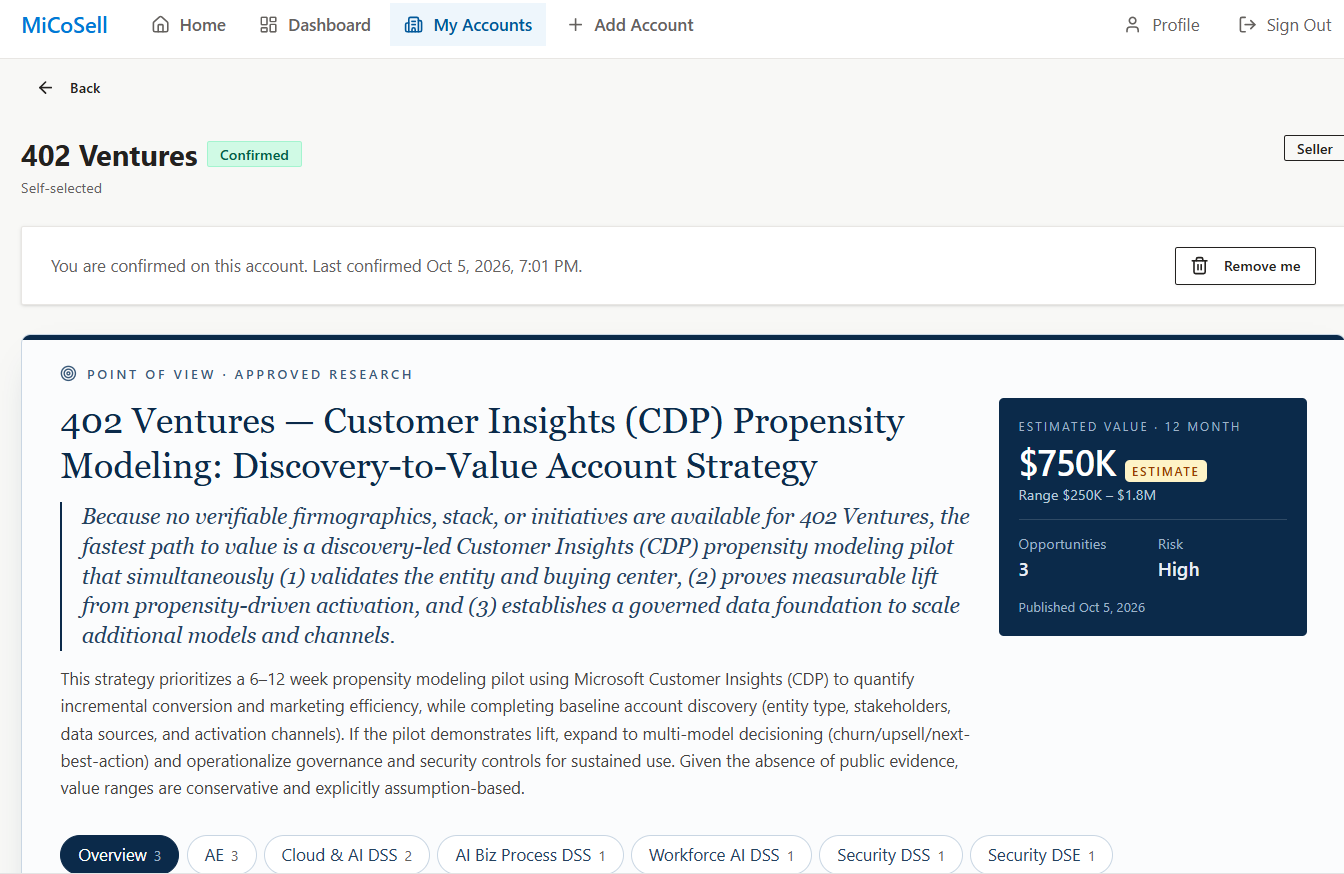Click the Home house icon

160,25
